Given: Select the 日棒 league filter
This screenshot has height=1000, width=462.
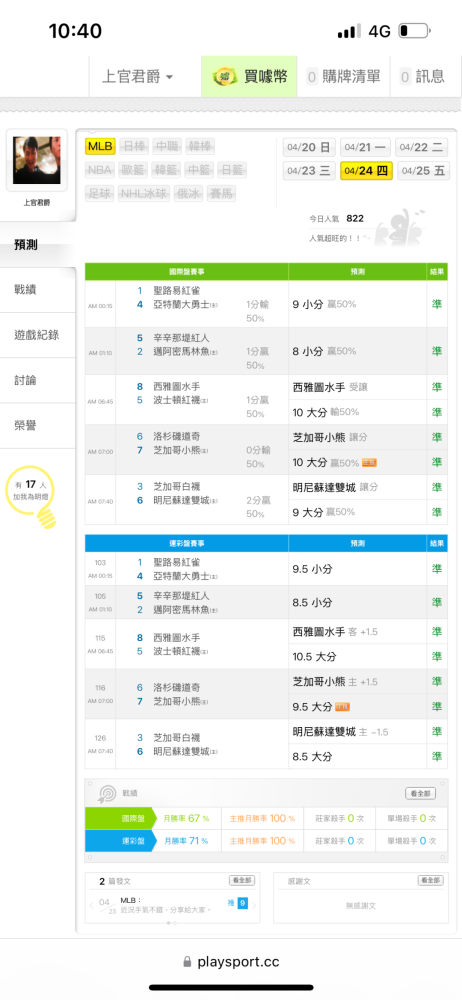Looking at the screenshot, I should [133, 147].
